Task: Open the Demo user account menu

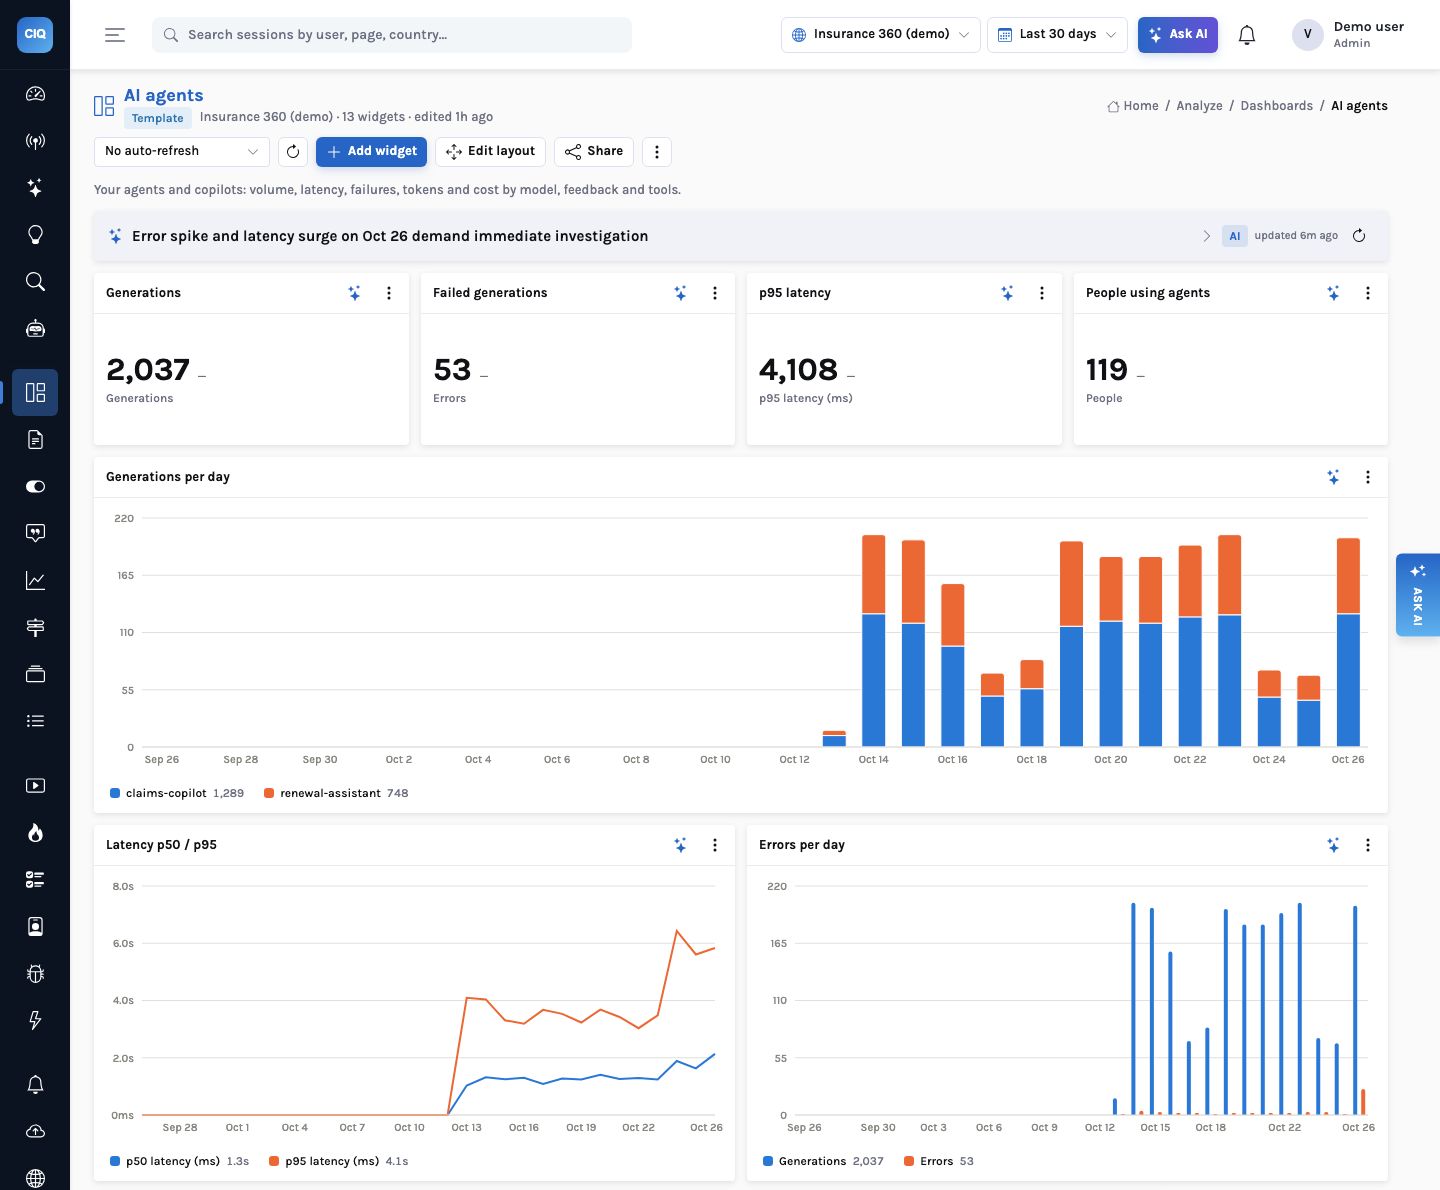Action: [x=1349, y=35]
